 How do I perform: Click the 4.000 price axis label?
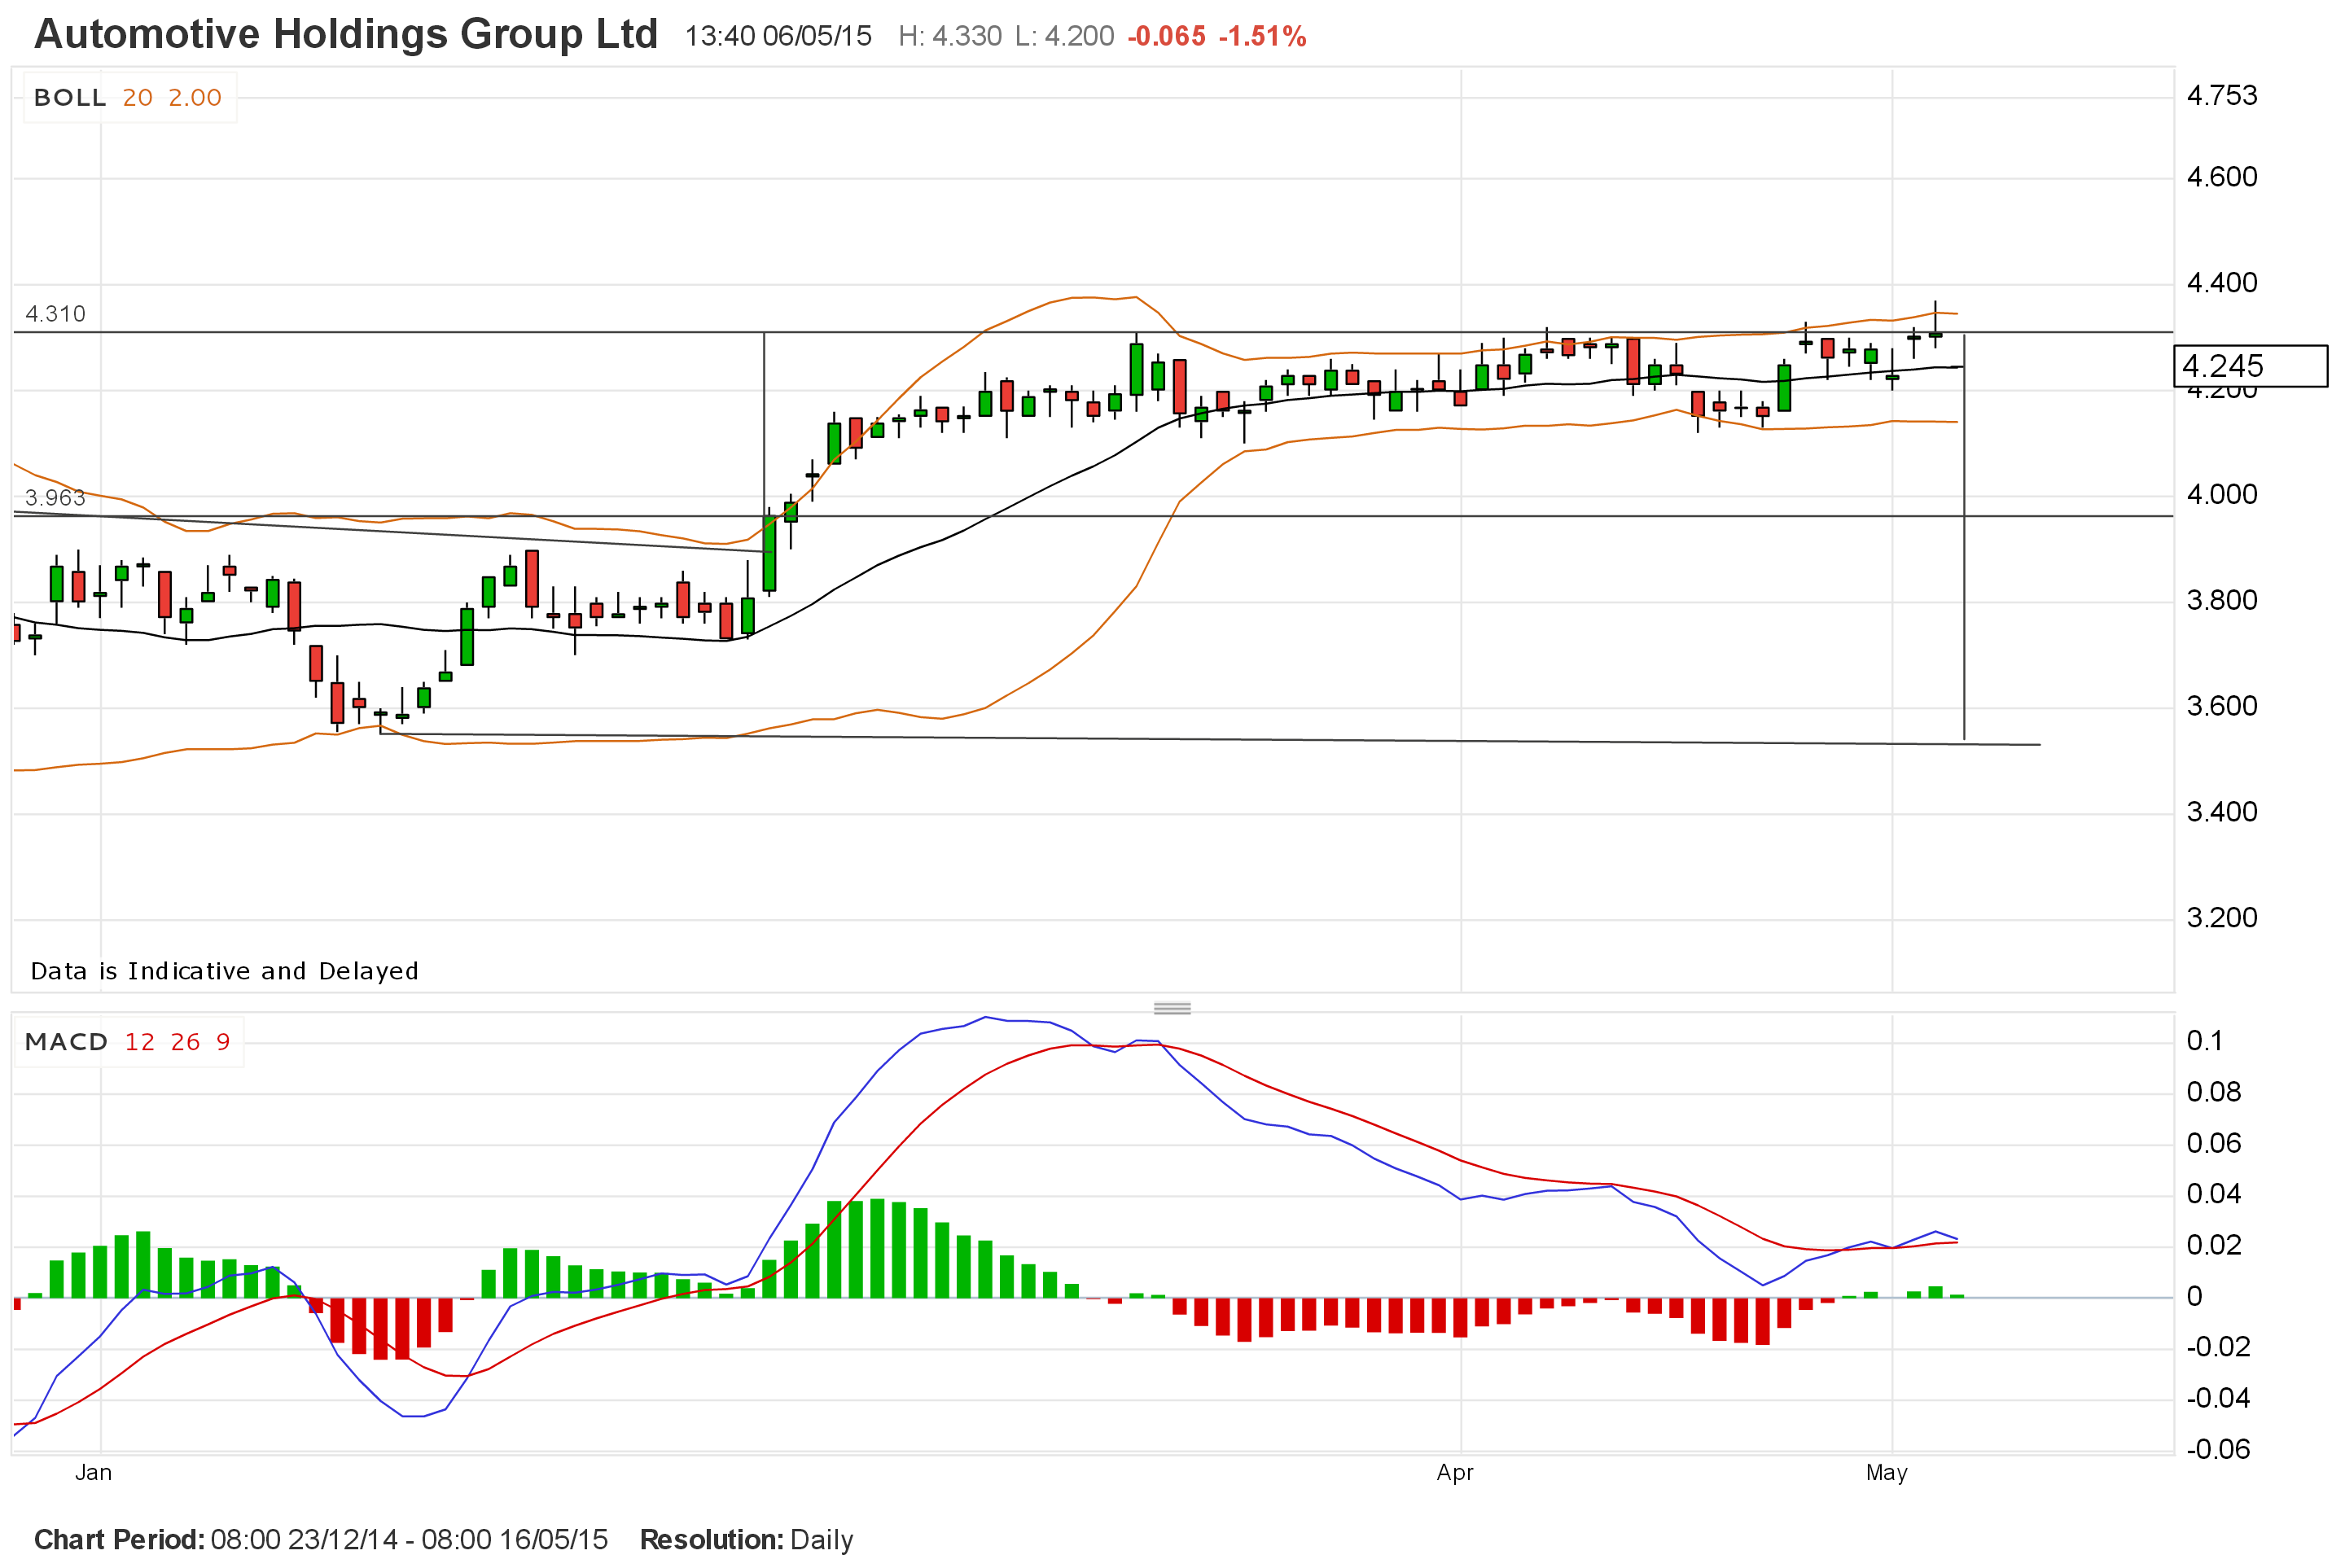(2222, 495)
